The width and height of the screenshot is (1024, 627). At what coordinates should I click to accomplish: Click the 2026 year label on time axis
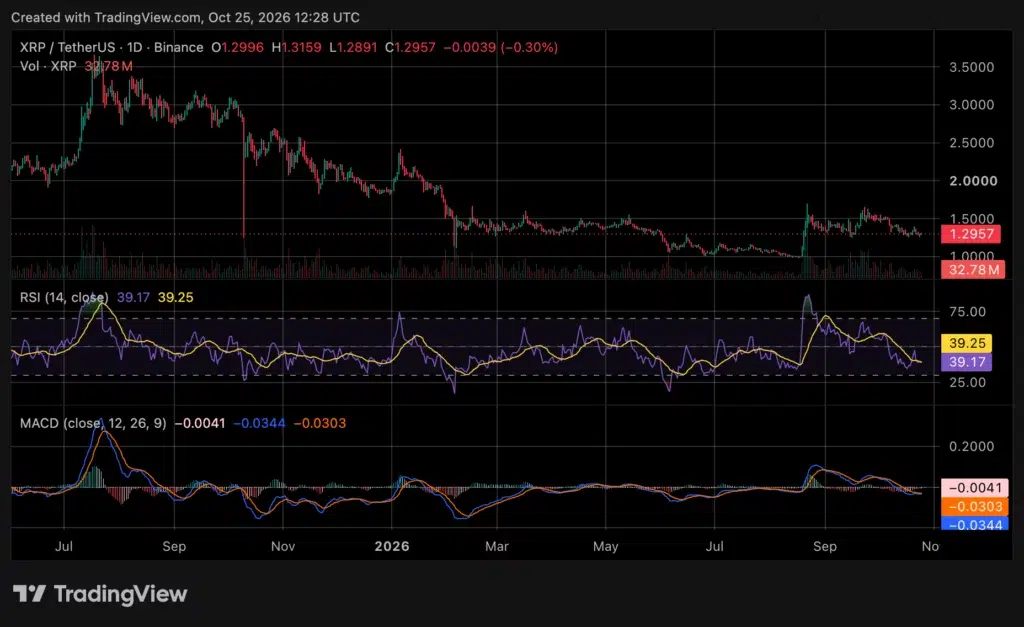392,546
